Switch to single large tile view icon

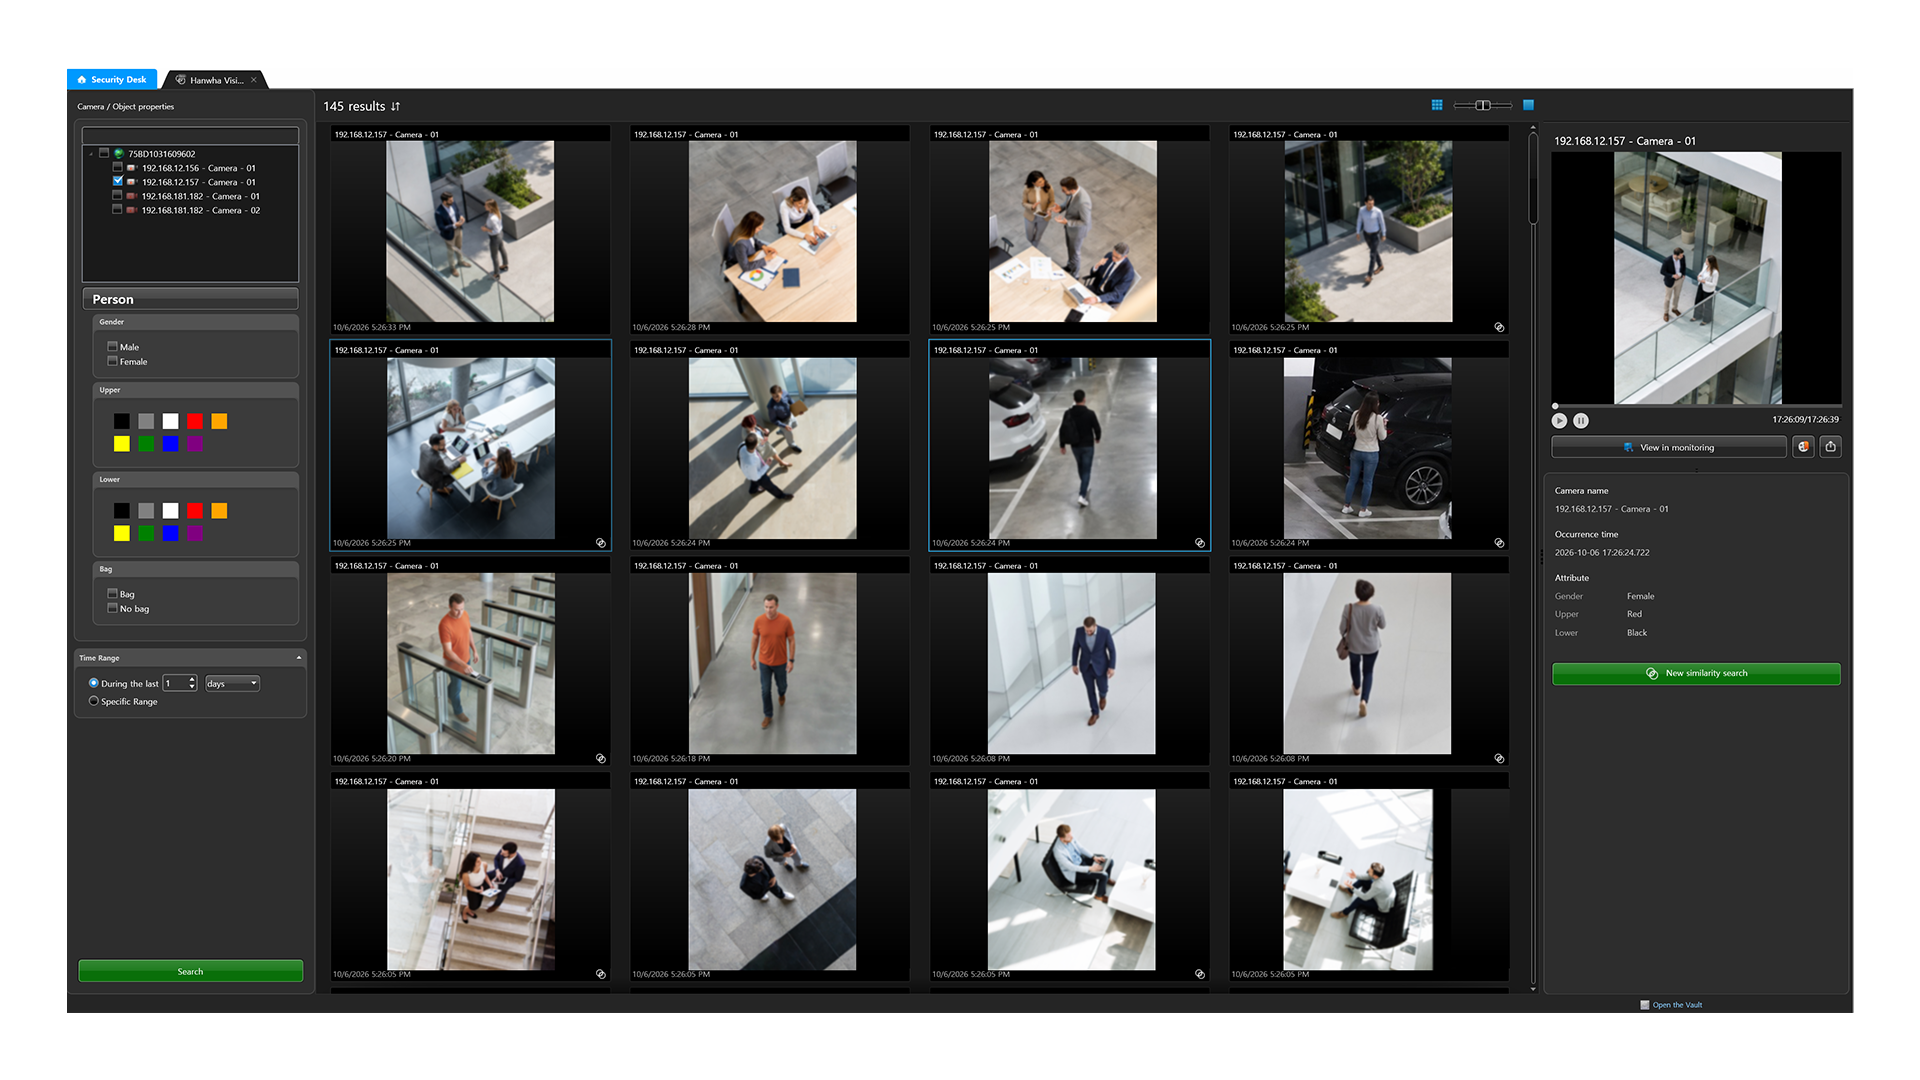point(1528,105)
